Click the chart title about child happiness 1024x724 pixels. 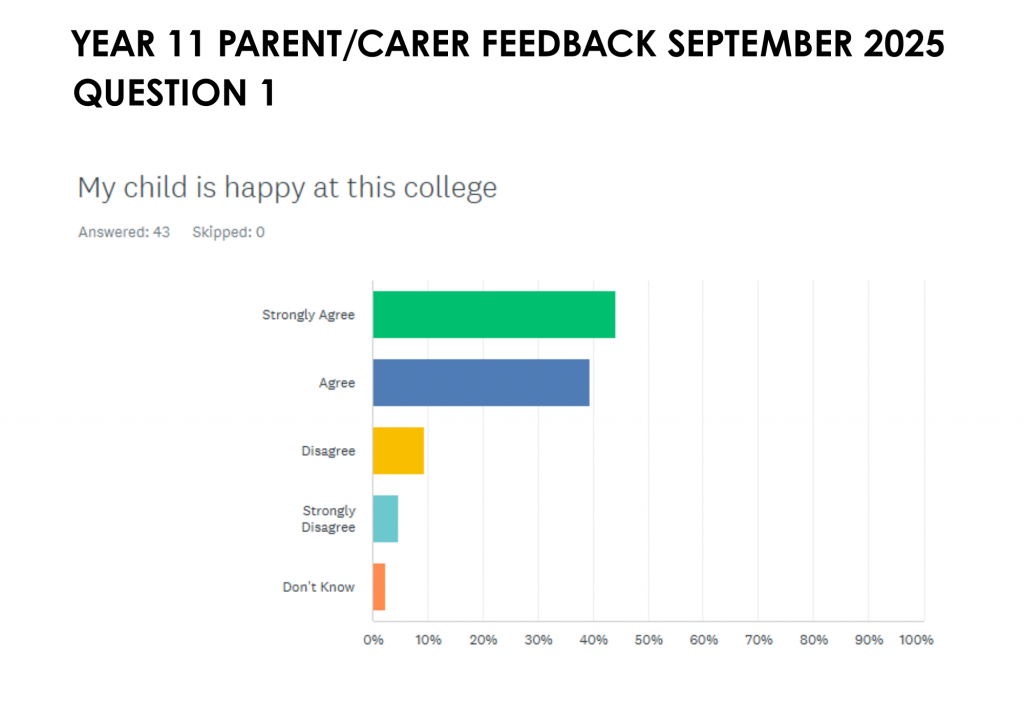click(x=287, y=187)
